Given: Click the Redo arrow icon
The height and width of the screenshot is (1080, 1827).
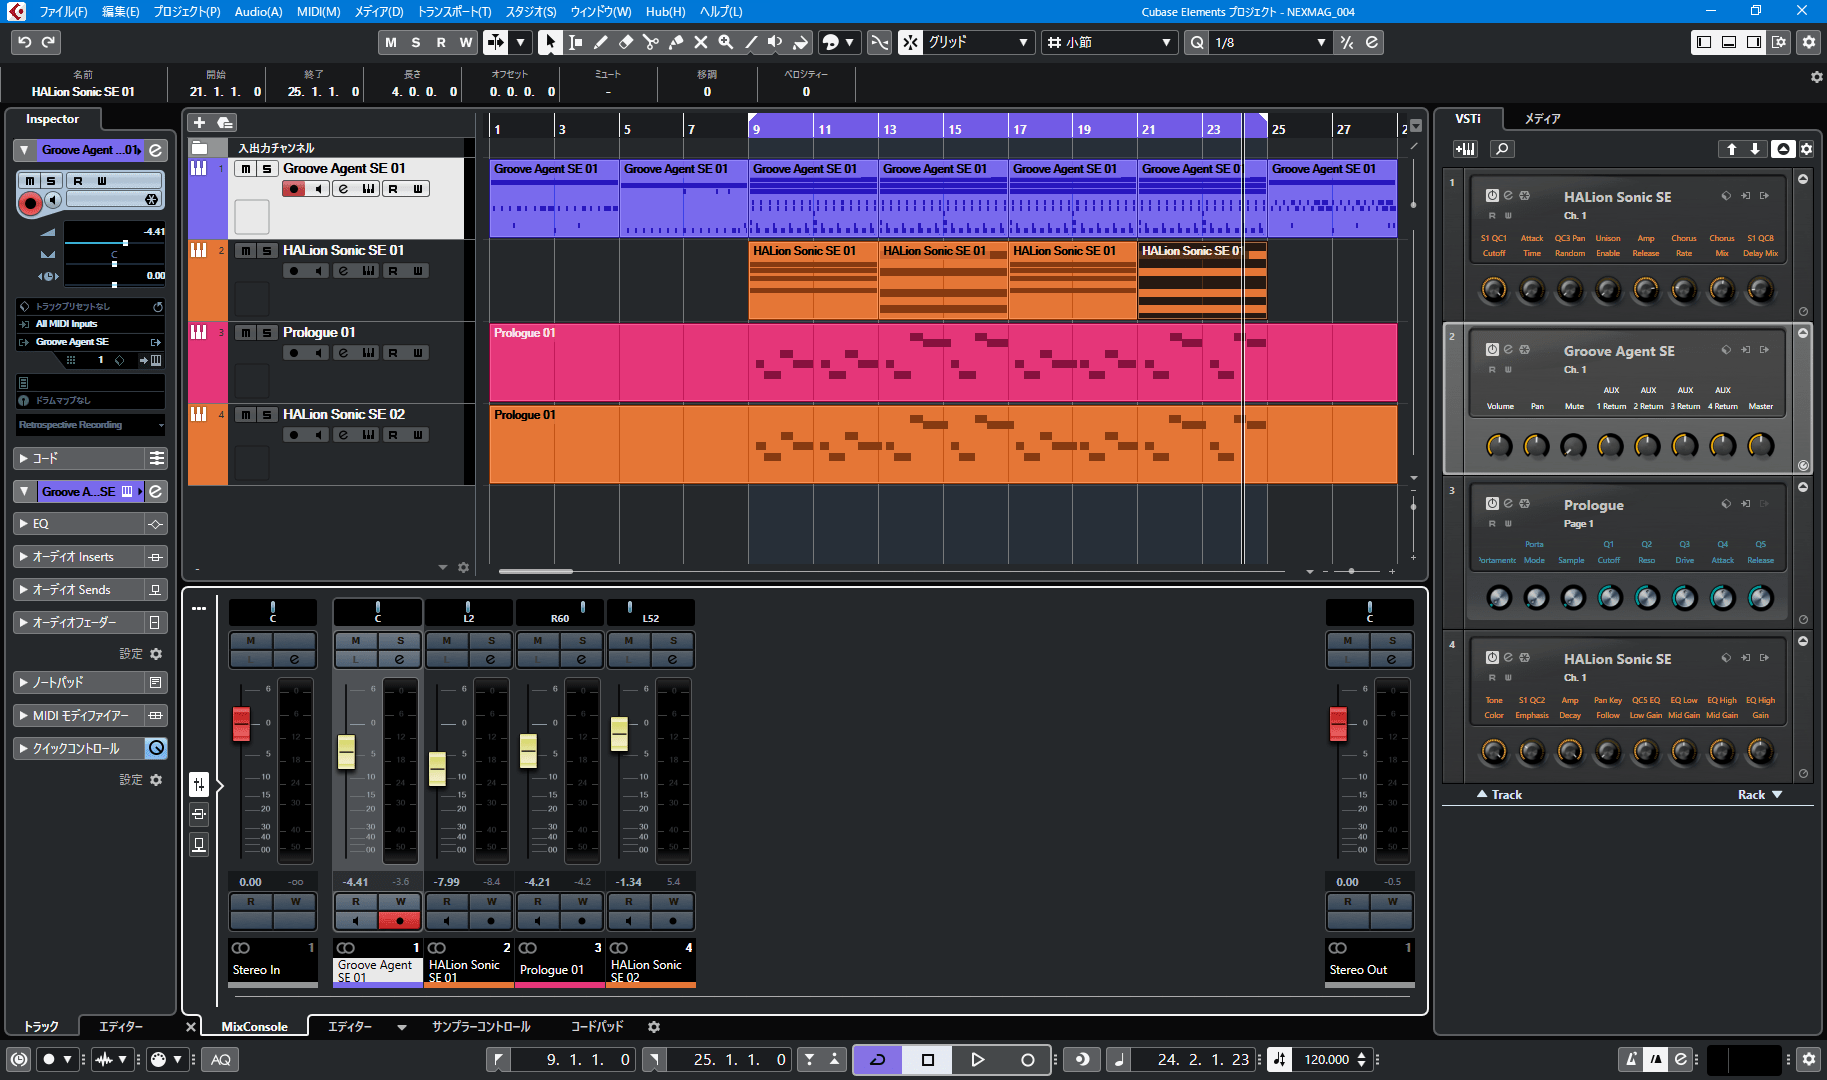Looking at the screenshot, I should [49, 42].
